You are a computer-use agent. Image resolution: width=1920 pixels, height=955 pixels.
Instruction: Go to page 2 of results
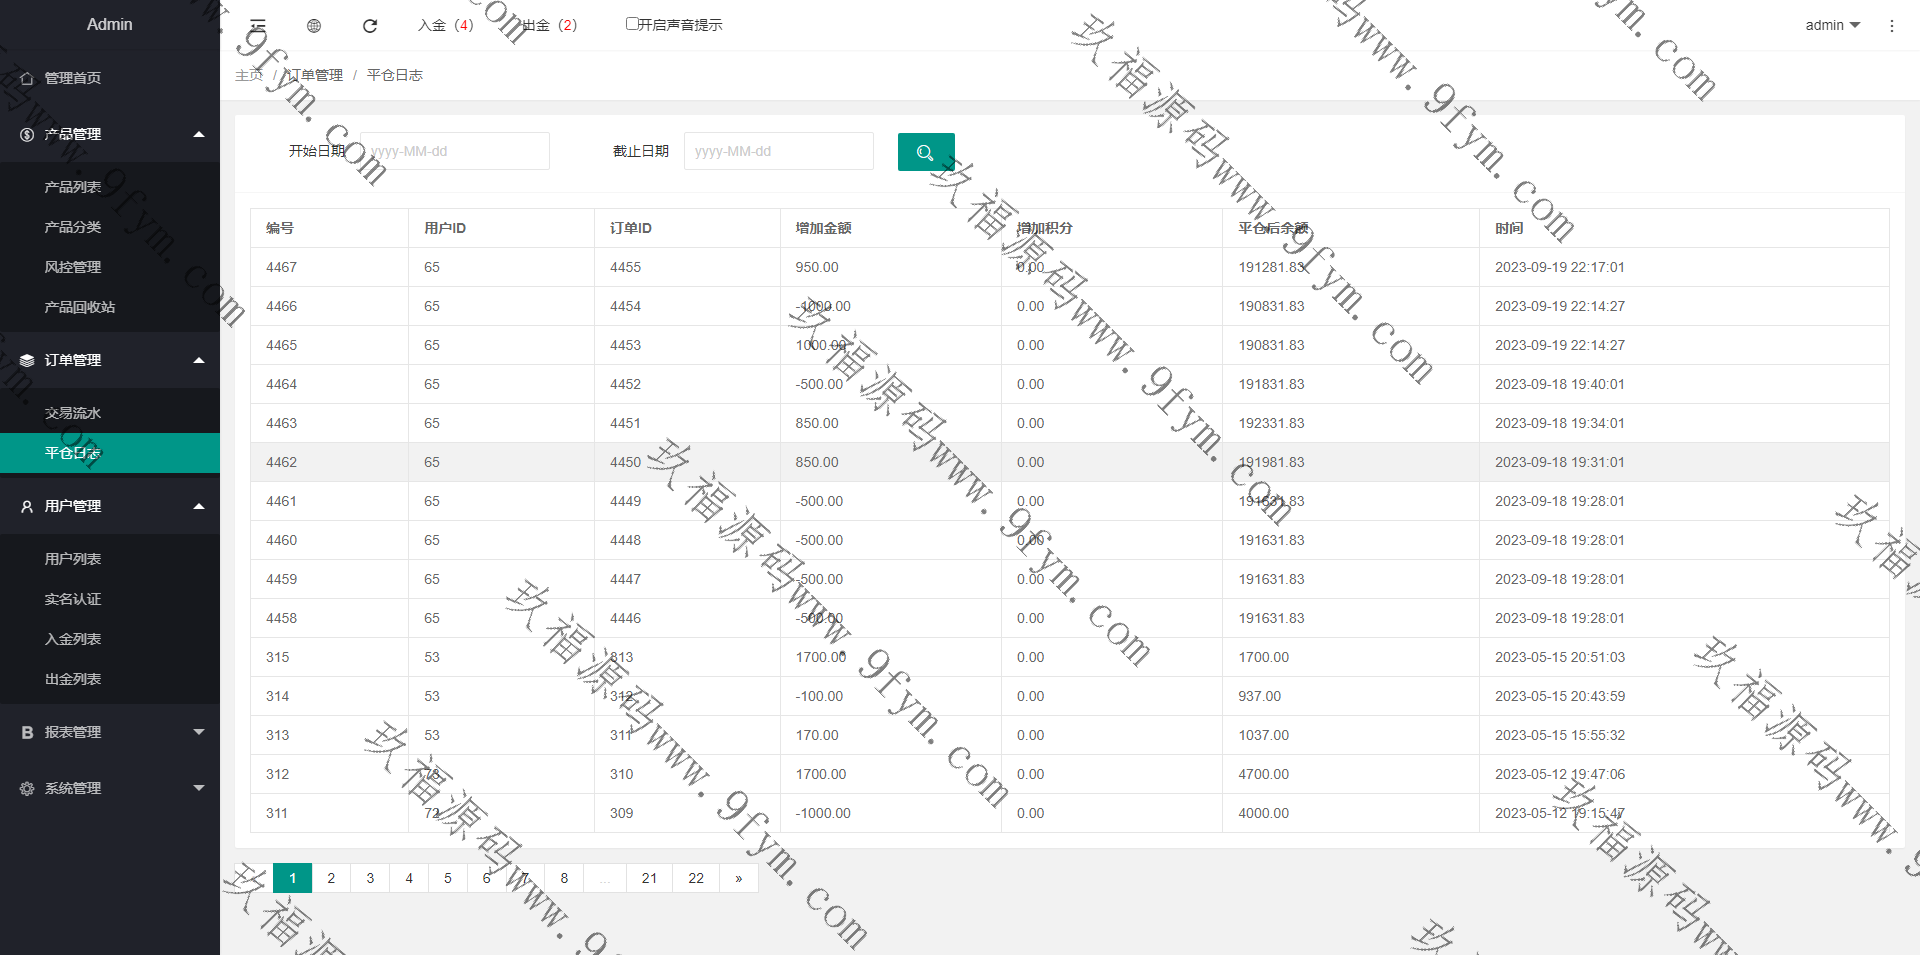pos(331,878)
